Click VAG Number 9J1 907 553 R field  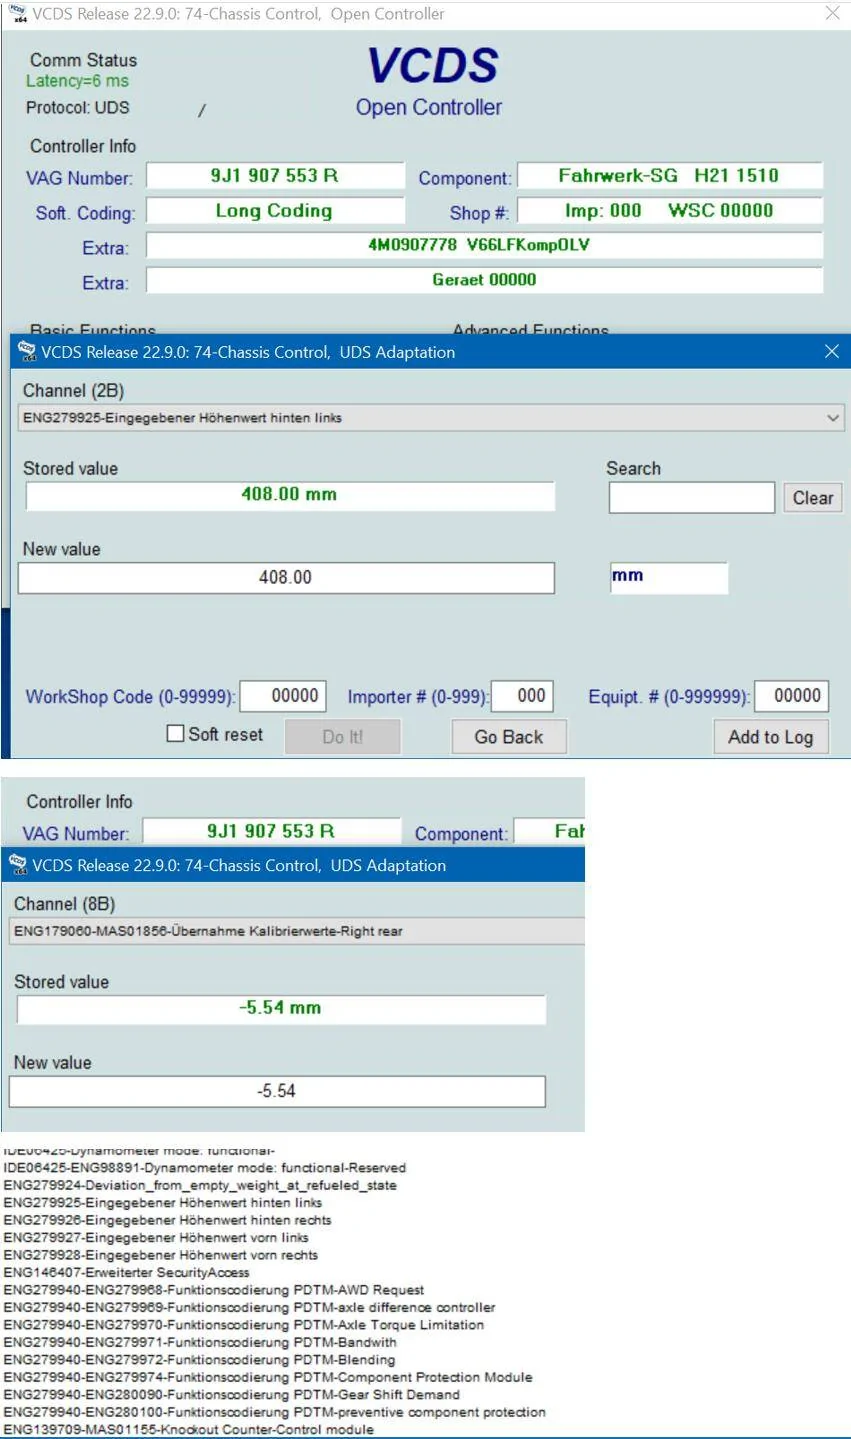275,176
